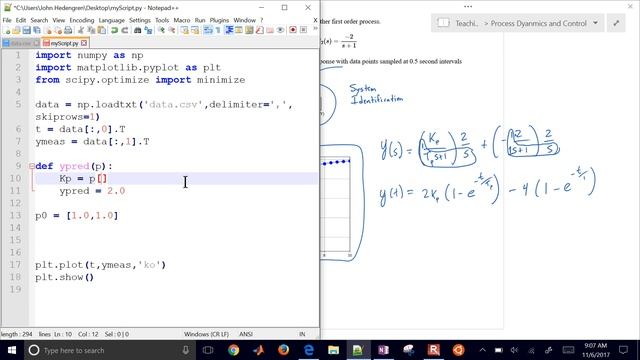Open the Replace toolbar icon
Viewport: 640px width, 360px height.
click(x=148, y=30)
